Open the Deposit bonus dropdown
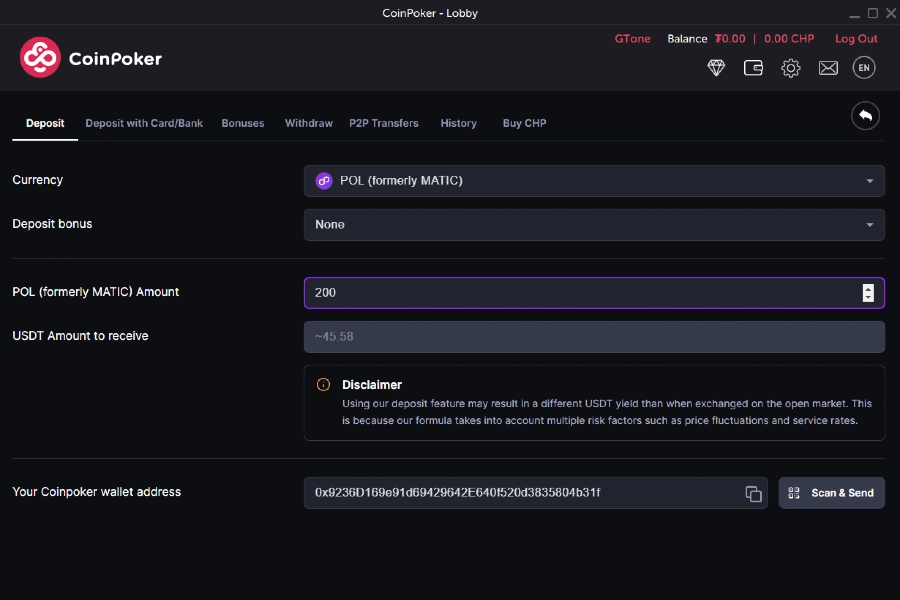The height and width of the screenshot is (600, 900). (x=594, y=225)
